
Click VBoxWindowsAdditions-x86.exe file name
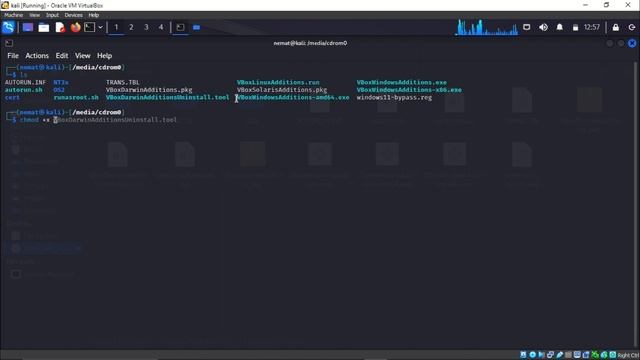pyautogui.click(x=409, y=90)
